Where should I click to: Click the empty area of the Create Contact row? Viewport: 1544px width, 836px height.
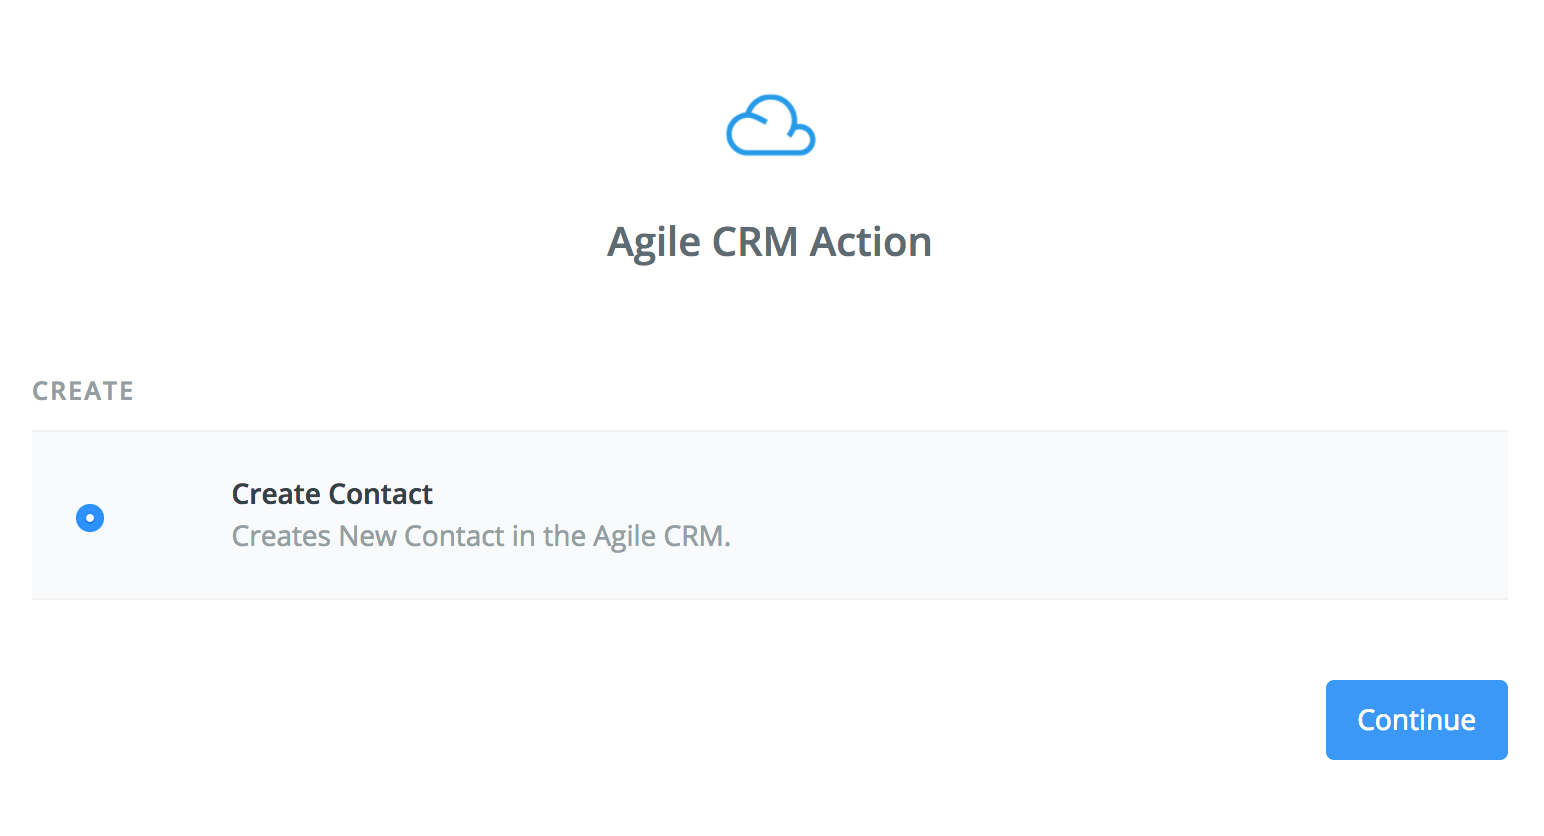1100,516
